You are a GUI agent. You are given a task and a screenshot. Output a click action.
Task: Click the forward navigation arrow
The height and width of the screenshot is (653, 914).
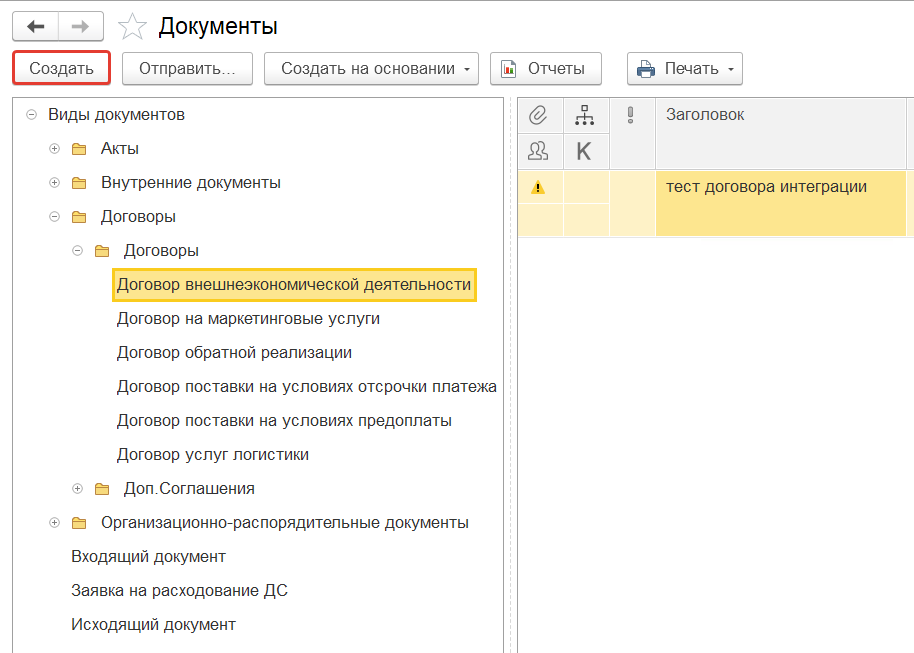pos(81,26)
